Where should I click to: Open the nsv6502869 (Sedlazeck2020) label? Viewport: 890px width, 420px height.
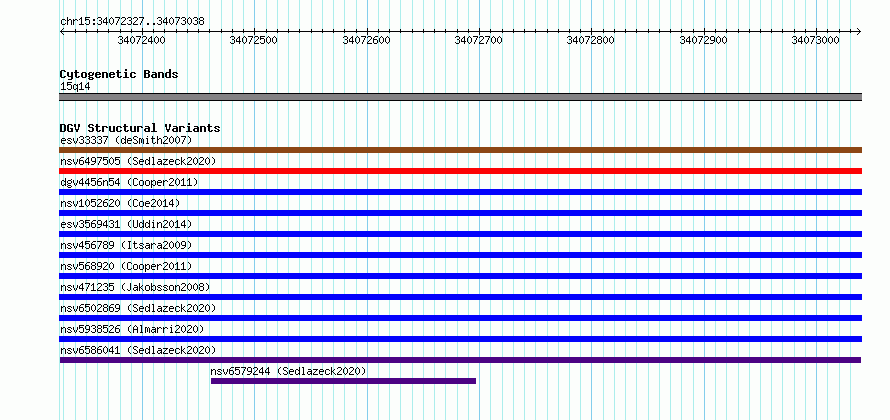pyautogui.click(x=138, y=308)
